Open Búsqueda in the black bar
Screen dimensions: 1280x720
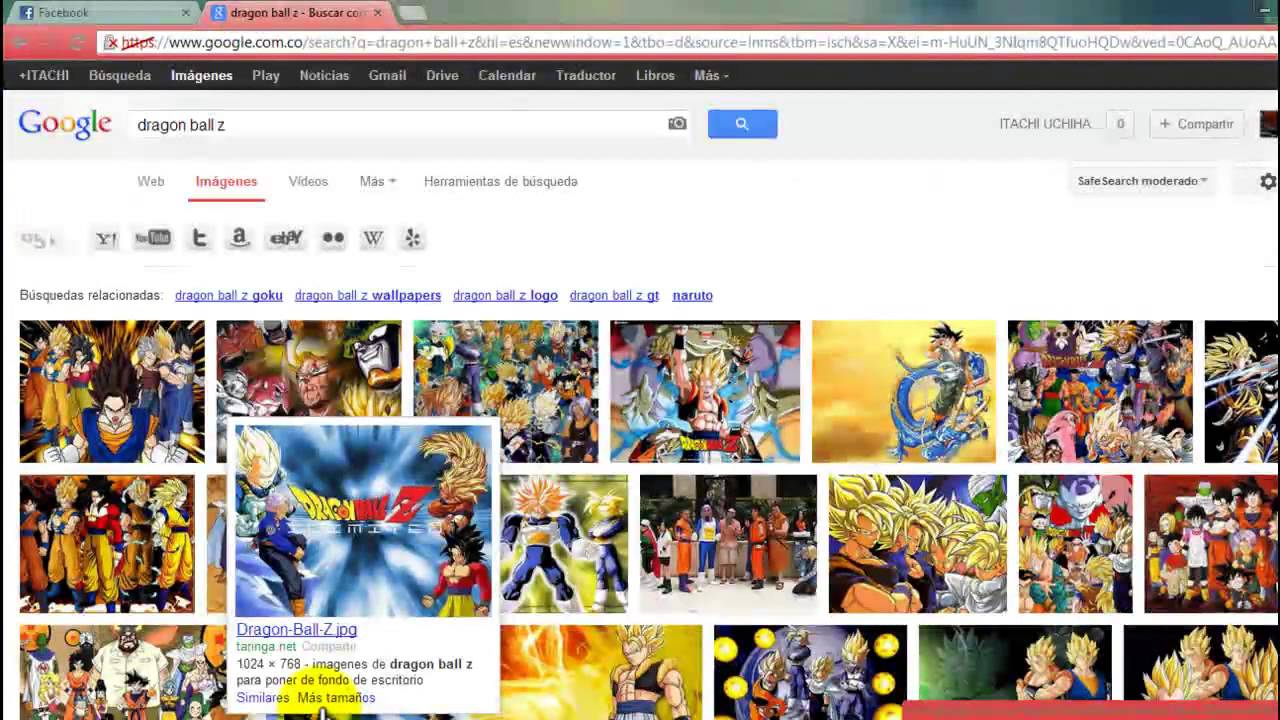click(x=120, y=75)
